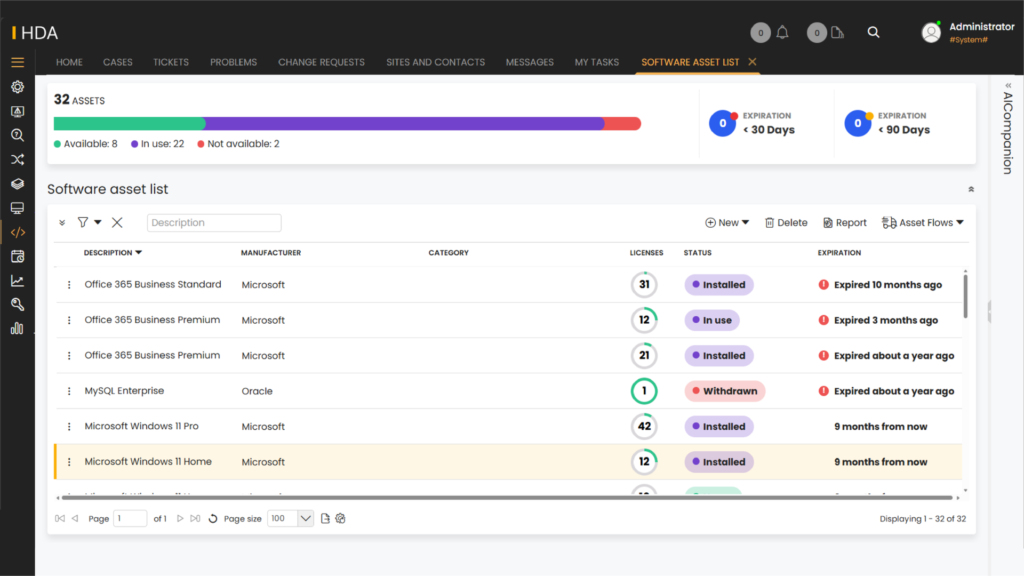Open row menu for Microsoft Windows 11 Pro
This screenshot has width=1024, height=576.
pyautogui.click(x=69, y=426)
